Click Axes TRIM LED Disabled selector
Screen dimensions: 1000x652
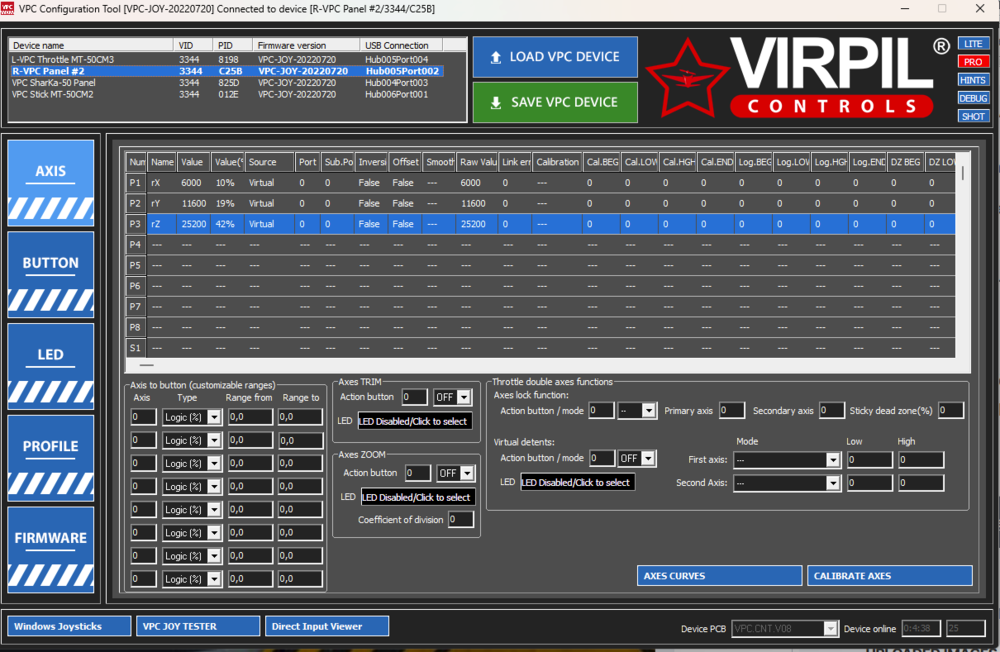pos(415,421)
